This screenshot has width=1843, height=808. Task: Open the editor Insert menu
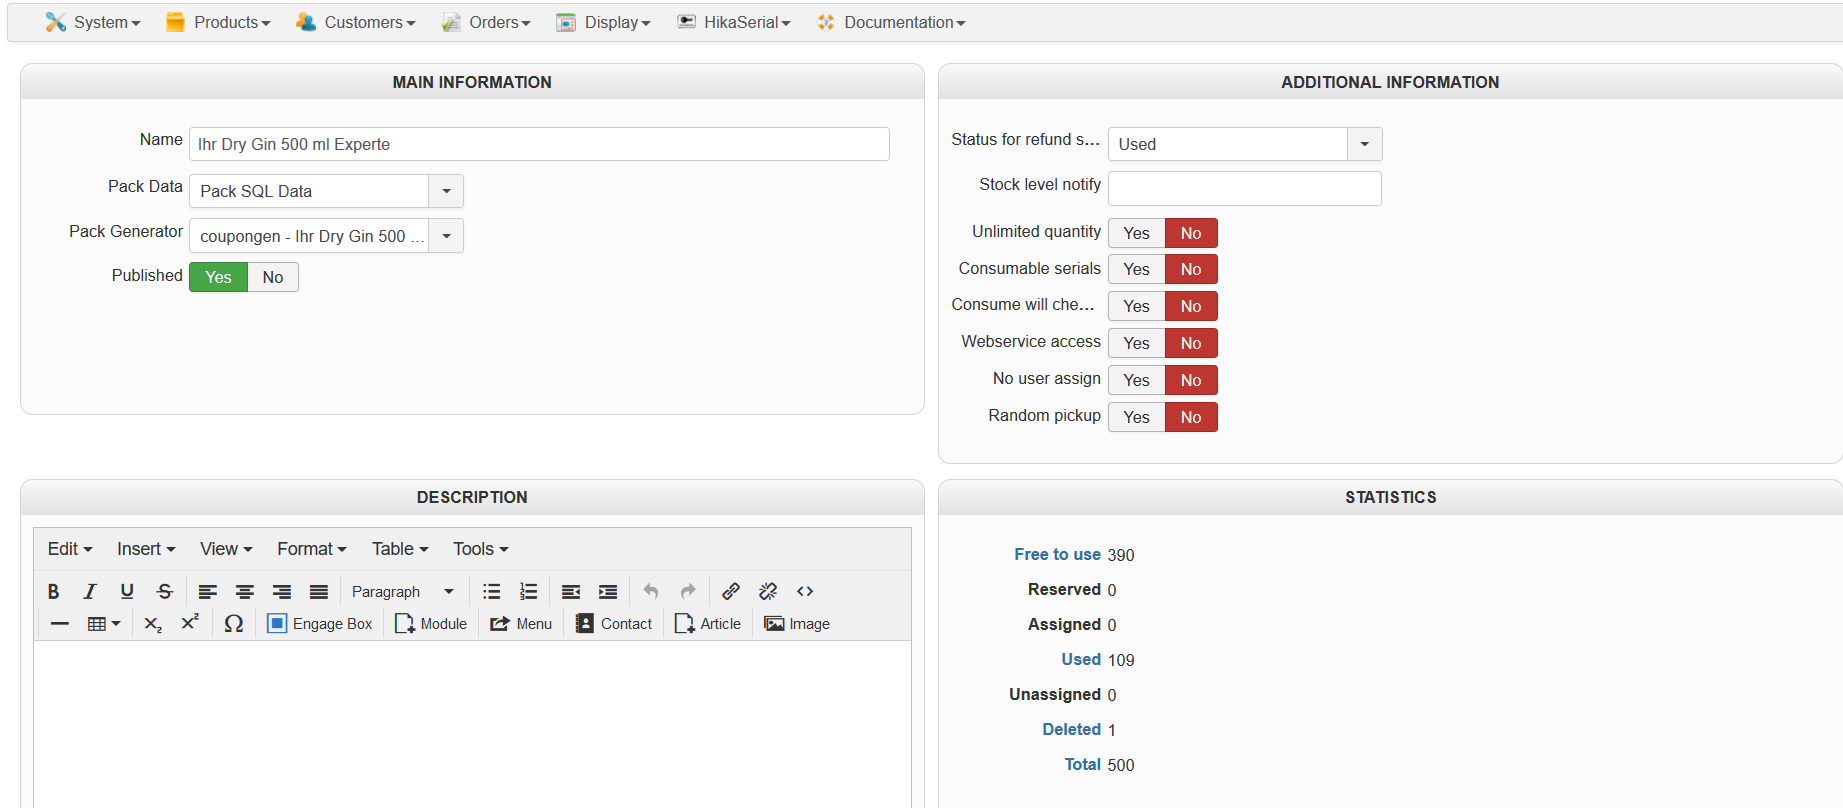146,549
